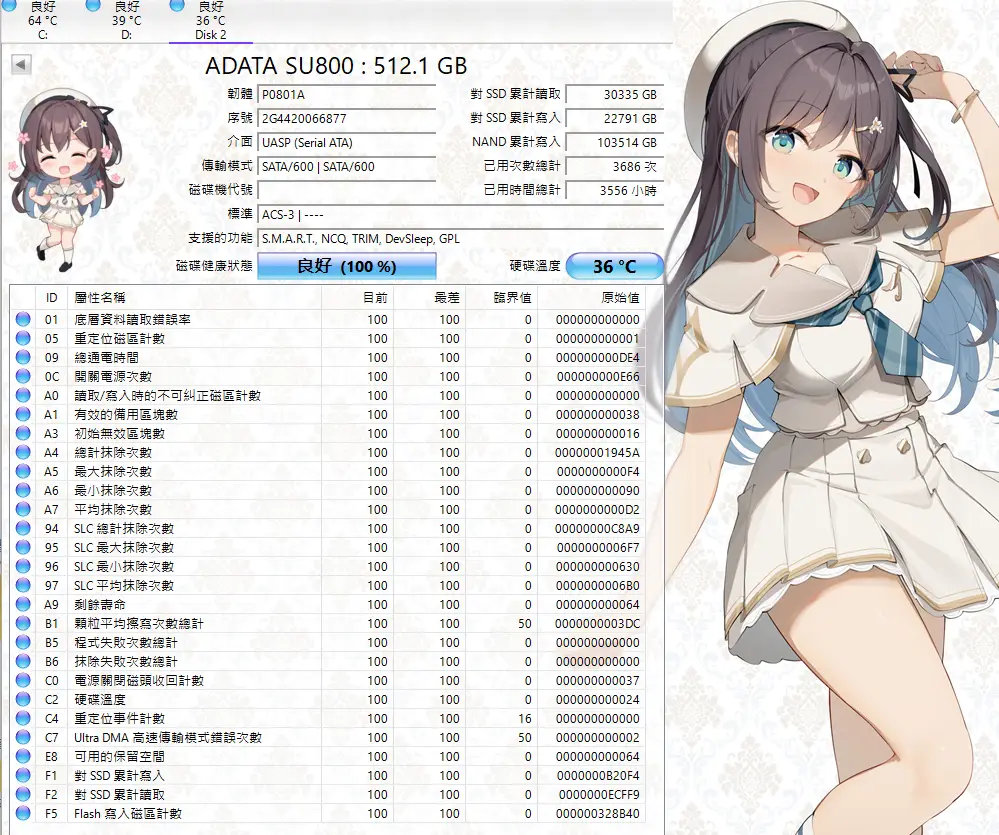Open the D: drive tab
This screenshot has width=999, height=835.
click(x=126, y=21)
